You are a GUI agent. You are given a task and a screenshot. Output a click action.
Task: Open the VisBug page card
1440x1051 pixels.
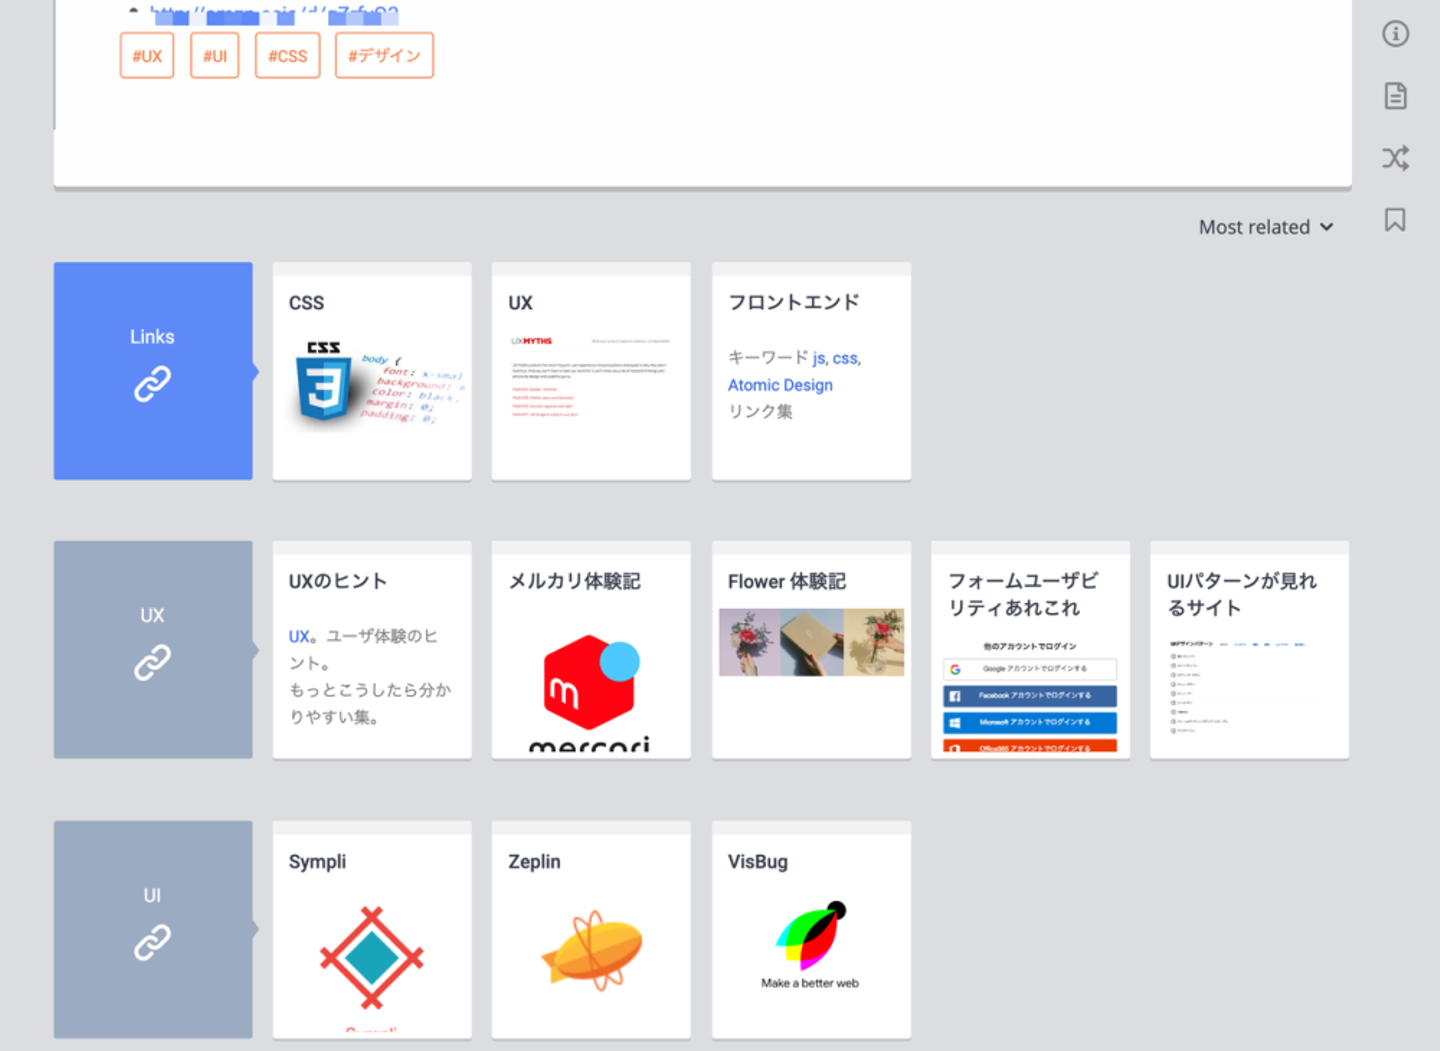(811, 930)
